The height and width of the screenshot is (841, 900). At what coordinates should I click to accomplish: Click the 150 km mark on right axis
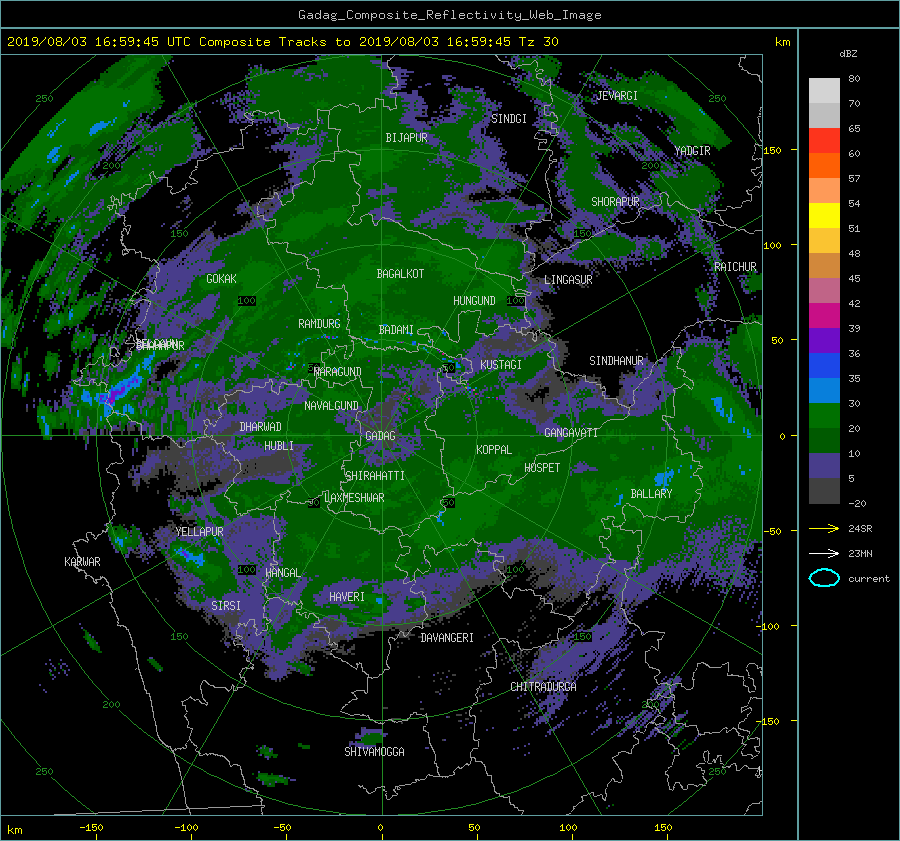tap(772, 150)
